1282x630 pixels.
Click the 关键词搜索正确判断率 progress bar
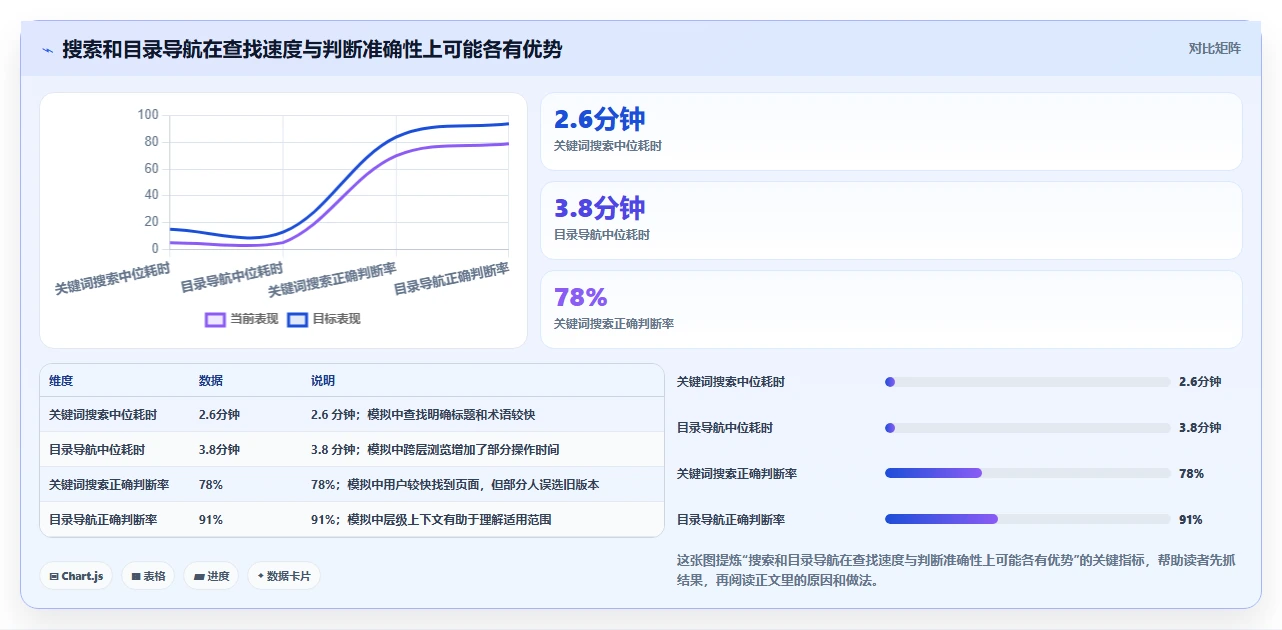(1027, 473)
